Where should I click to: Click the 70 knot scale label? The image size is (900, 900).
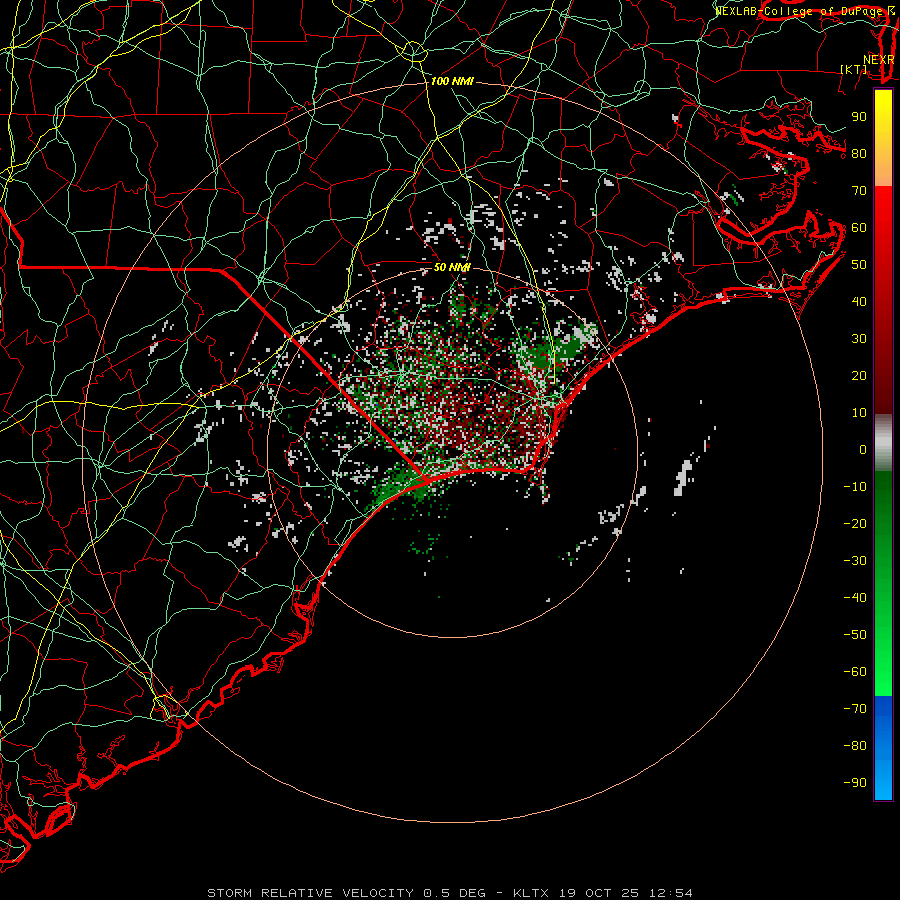click(x=859, y=191)
